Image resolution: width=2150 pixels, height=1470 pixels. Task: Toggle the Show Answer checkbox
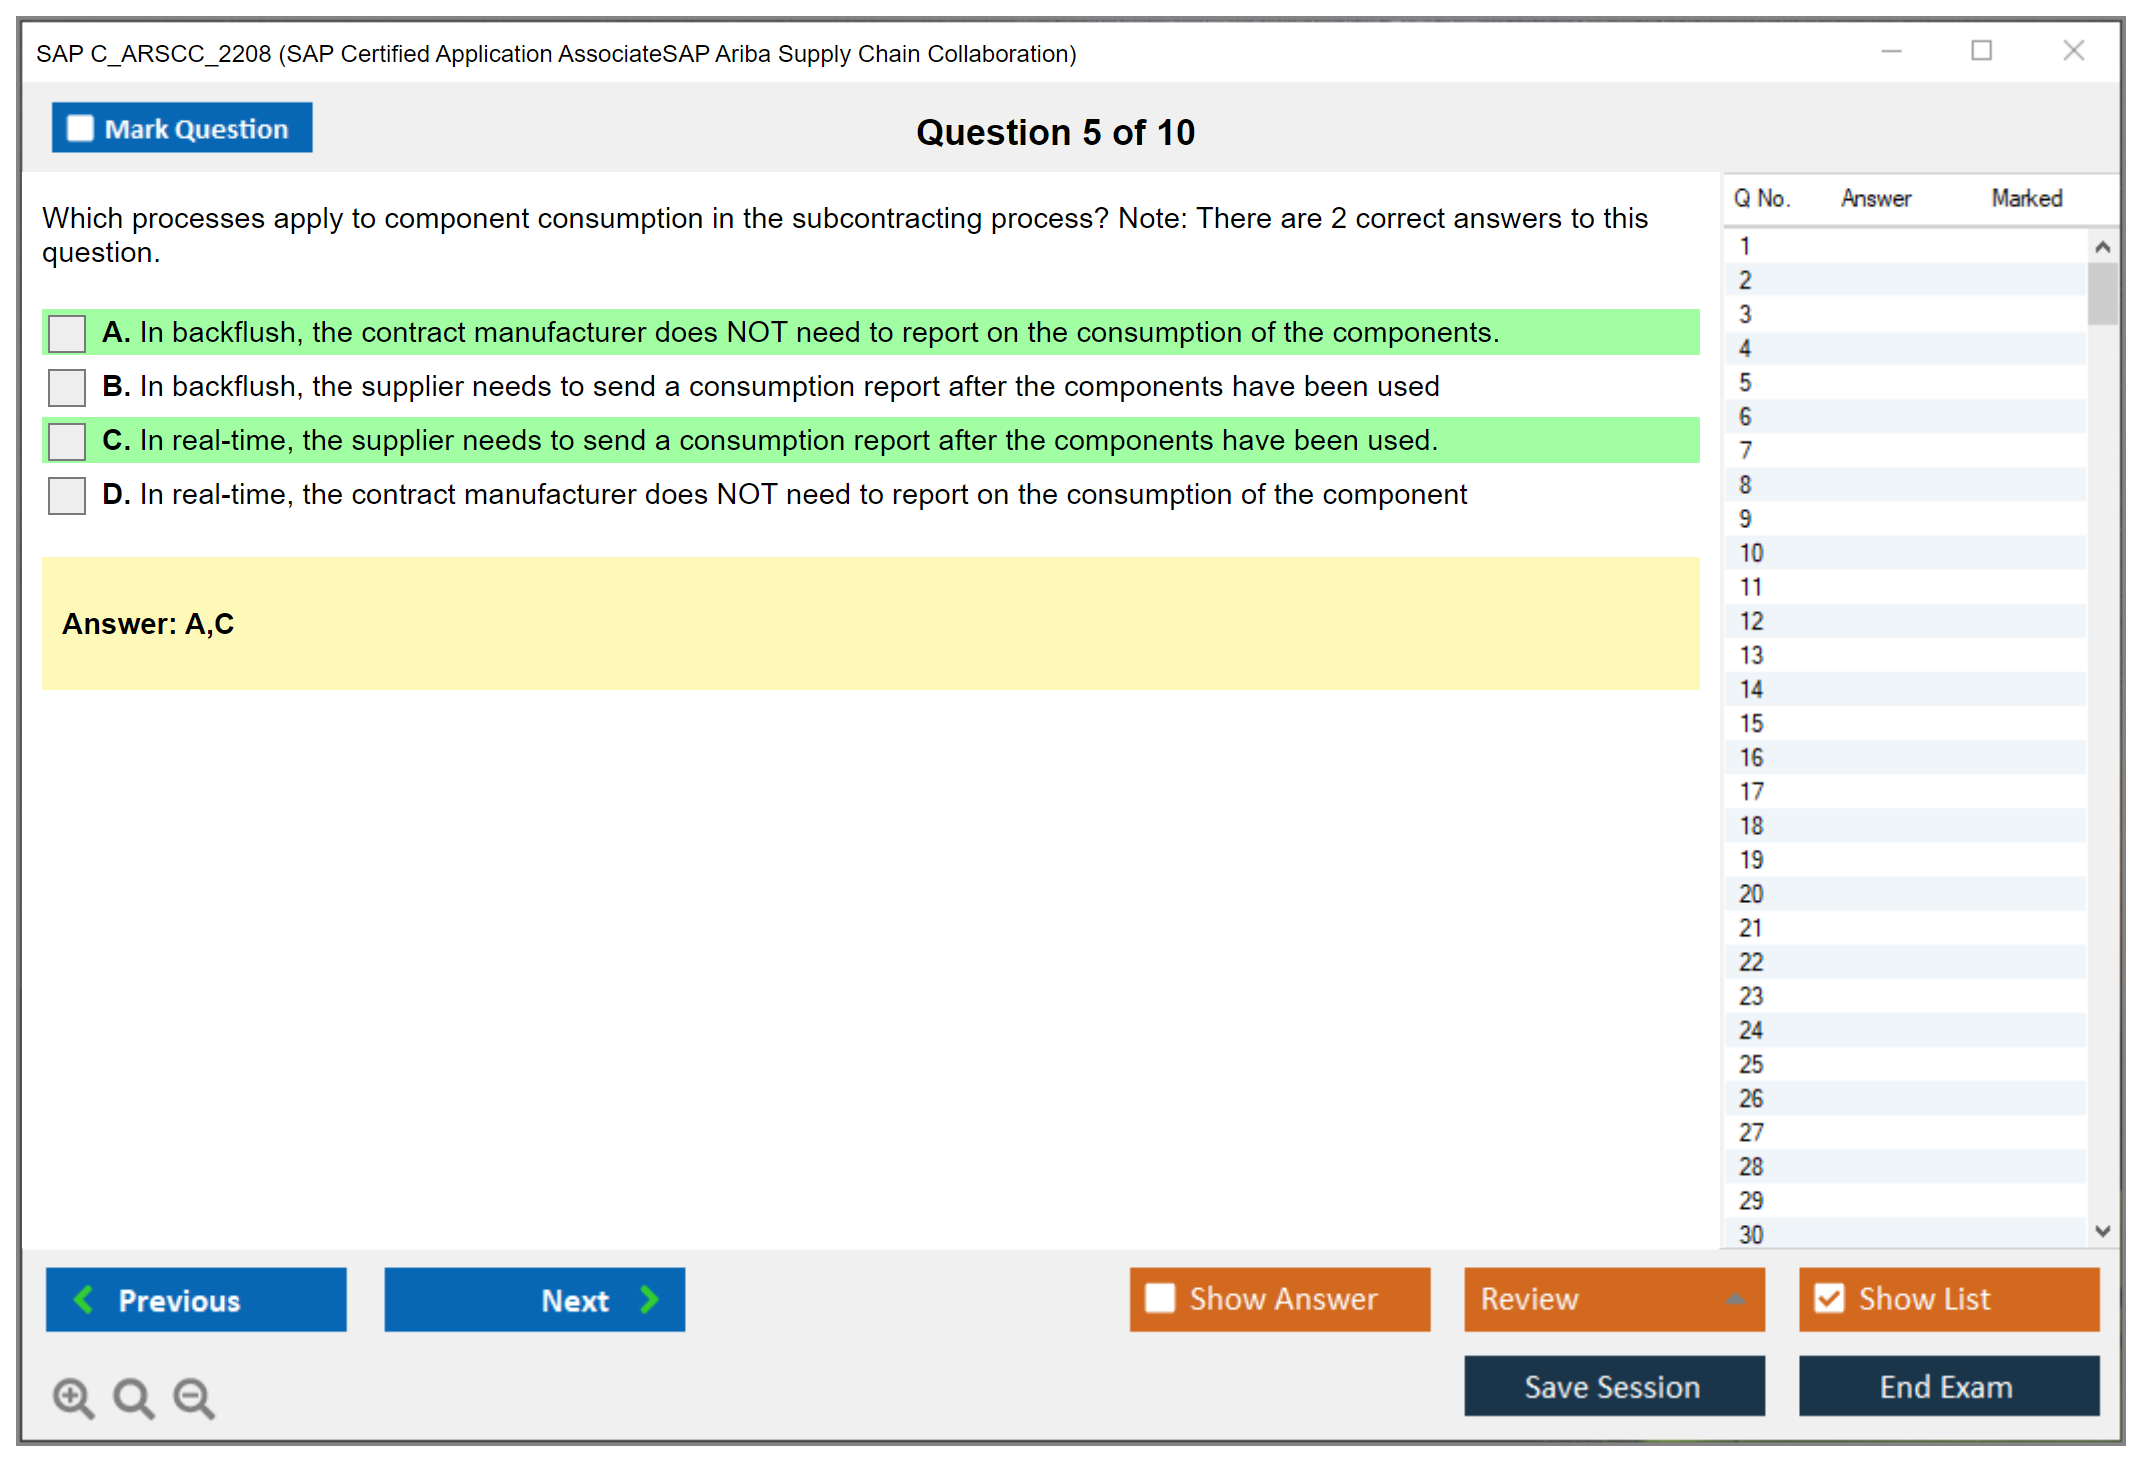click(x=1160, y=1298)
